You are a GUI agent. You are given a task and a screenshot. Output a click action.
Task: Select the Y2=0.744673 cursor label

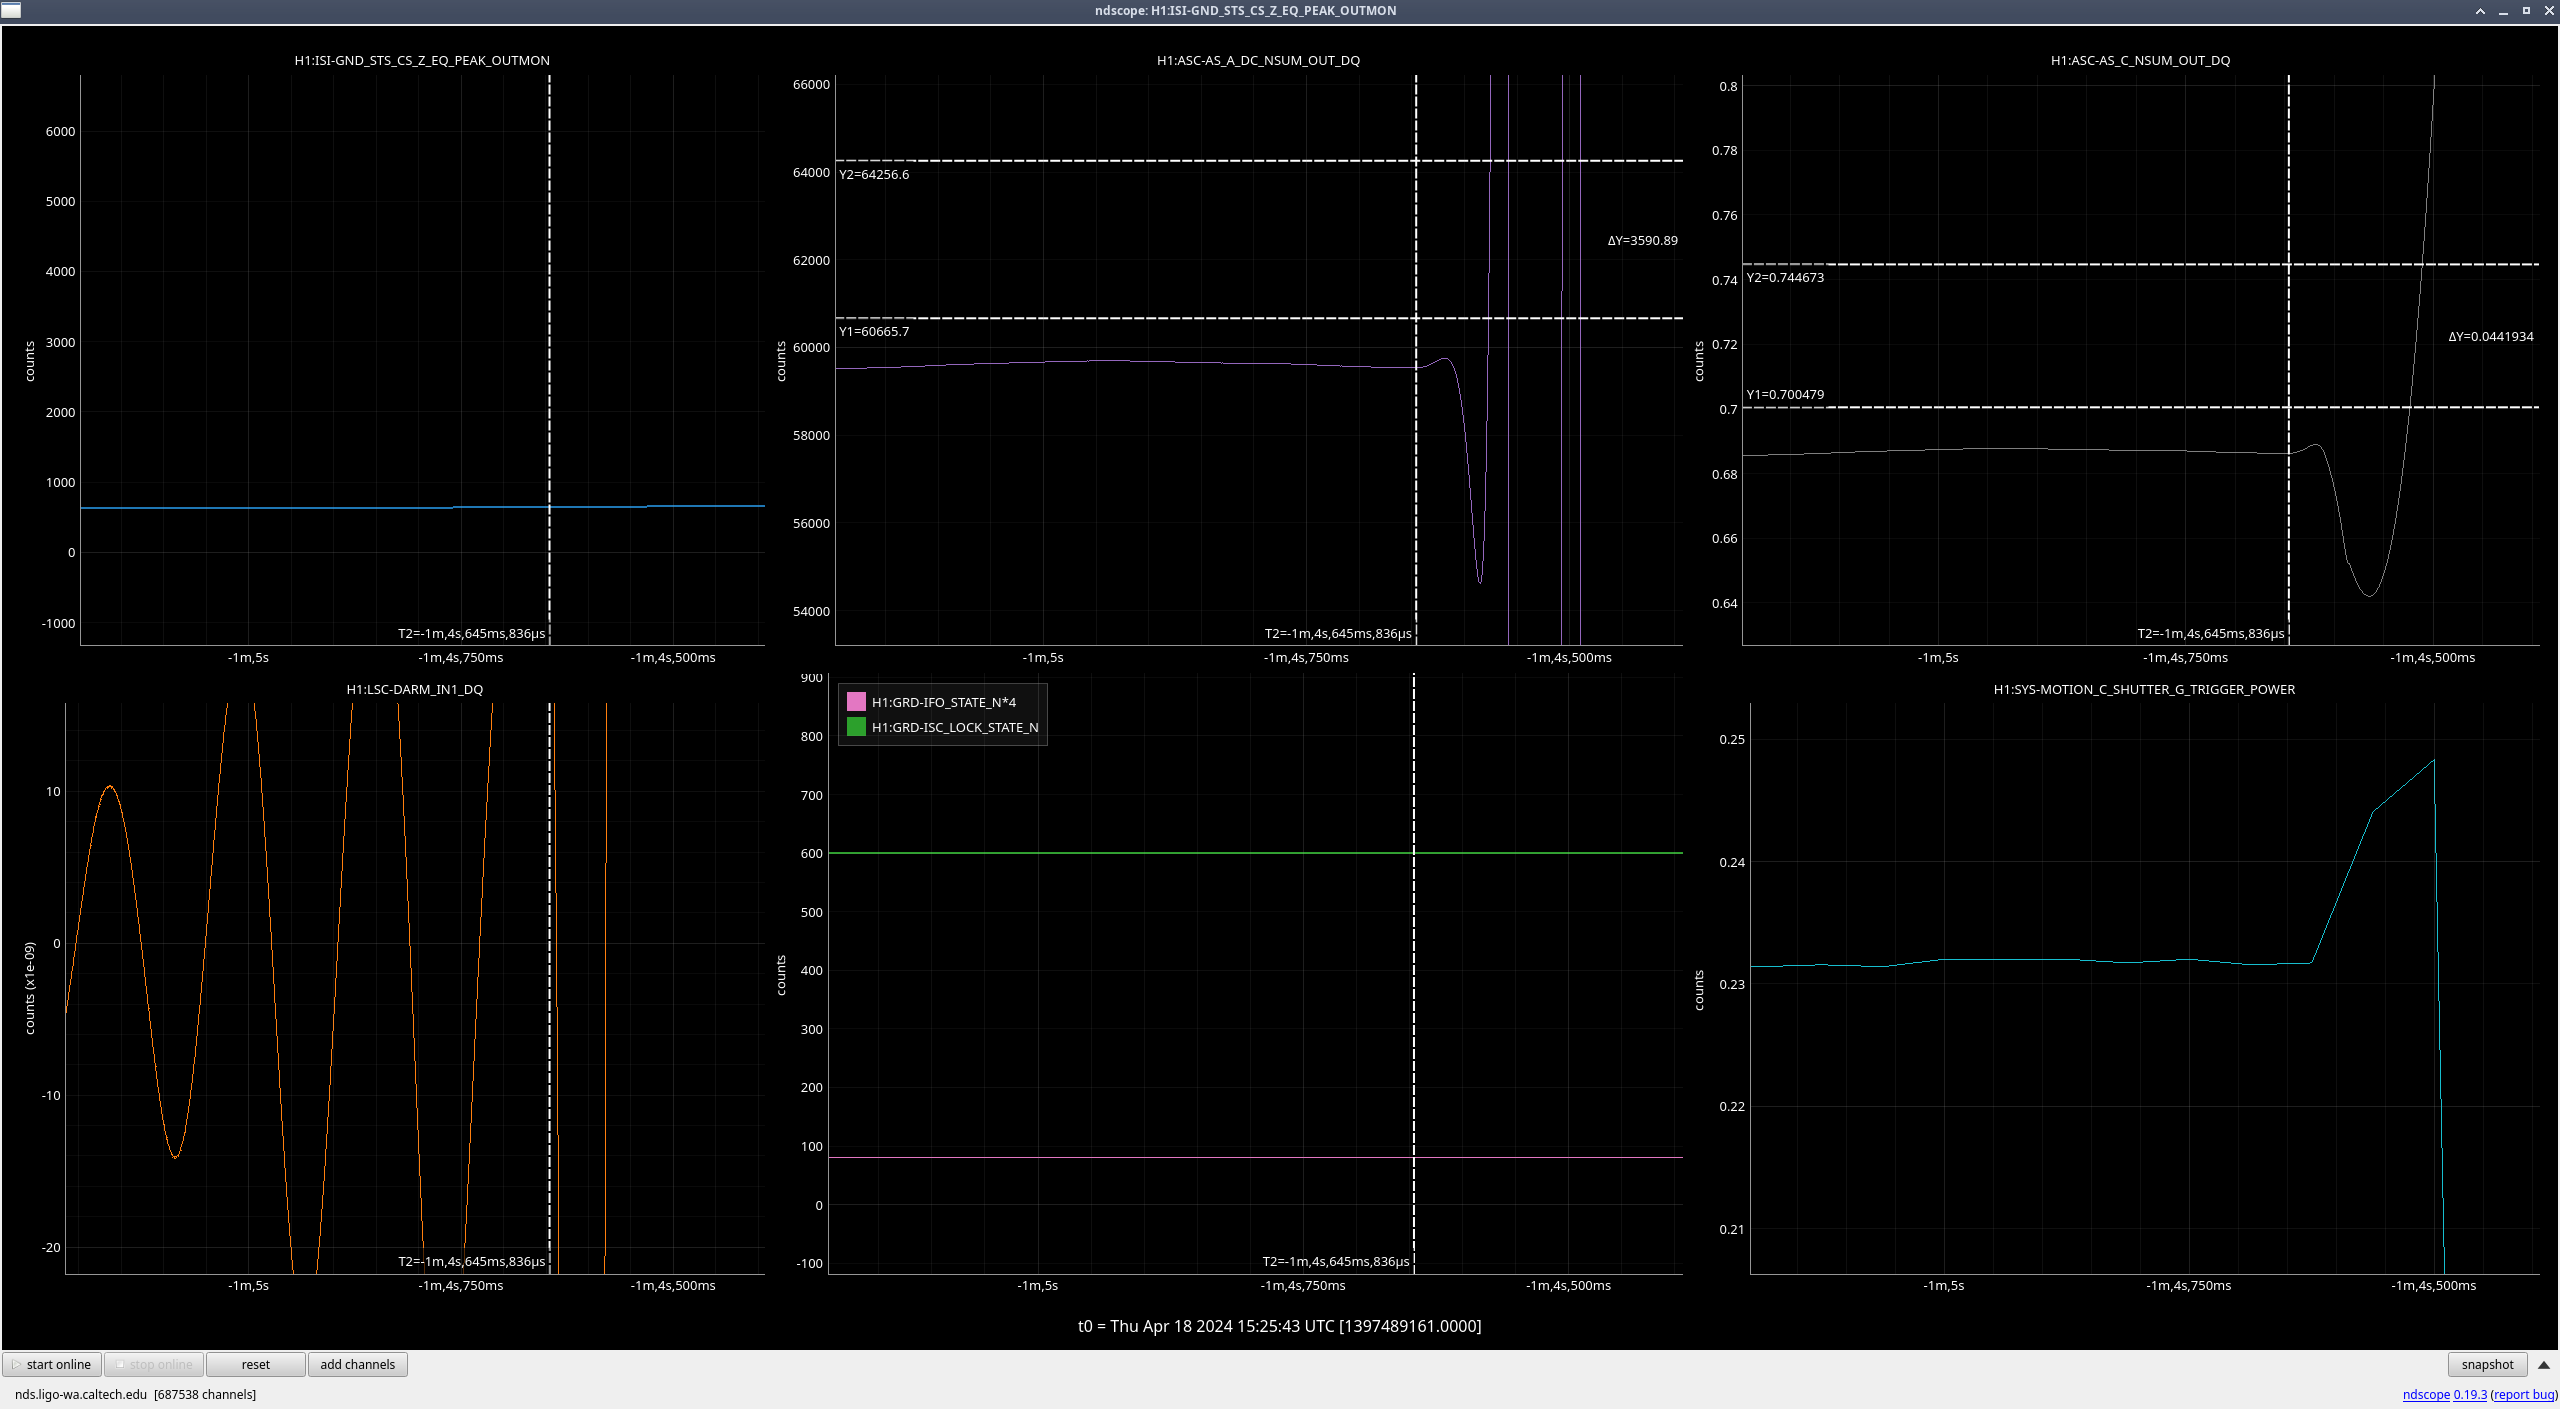[1785, 277]
